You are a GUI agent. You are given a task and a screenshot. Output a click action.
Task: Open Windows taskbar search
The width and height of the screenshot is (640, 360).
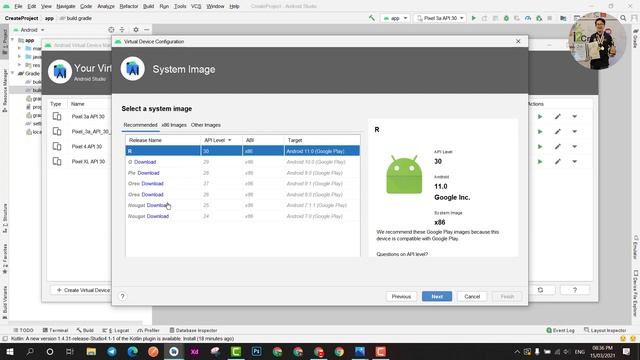point(30,351)
